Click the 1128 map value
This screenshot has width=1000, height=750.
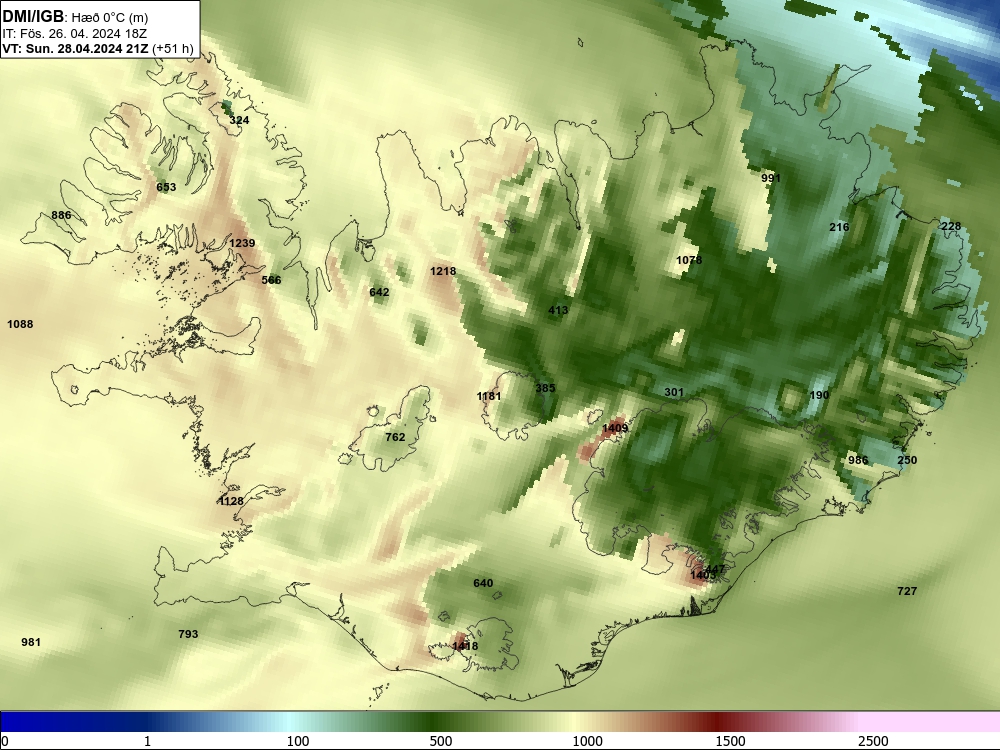[x=231, y=501]
